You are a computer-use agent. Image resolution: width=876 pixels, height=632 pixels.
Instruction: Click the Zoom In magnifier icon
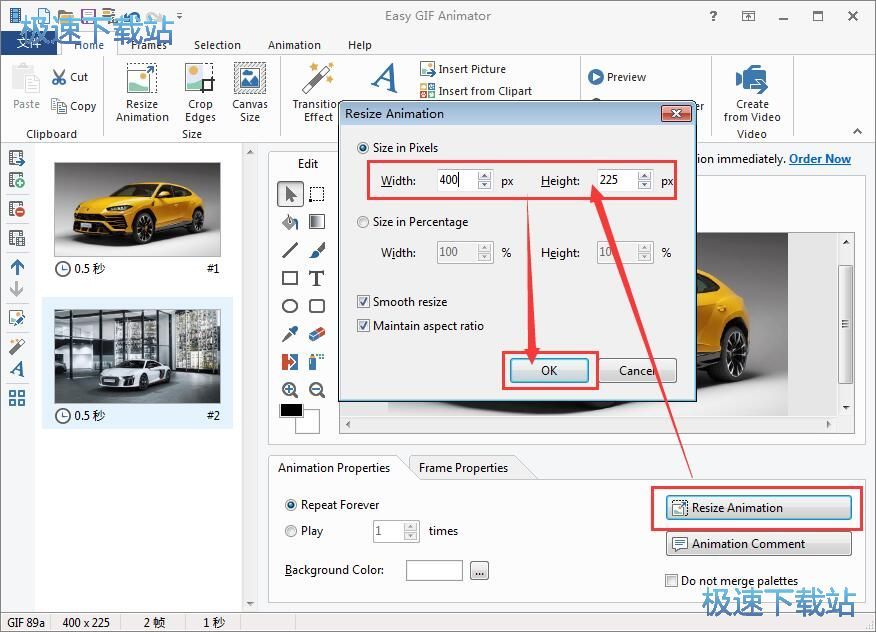[x=290, y=390]
